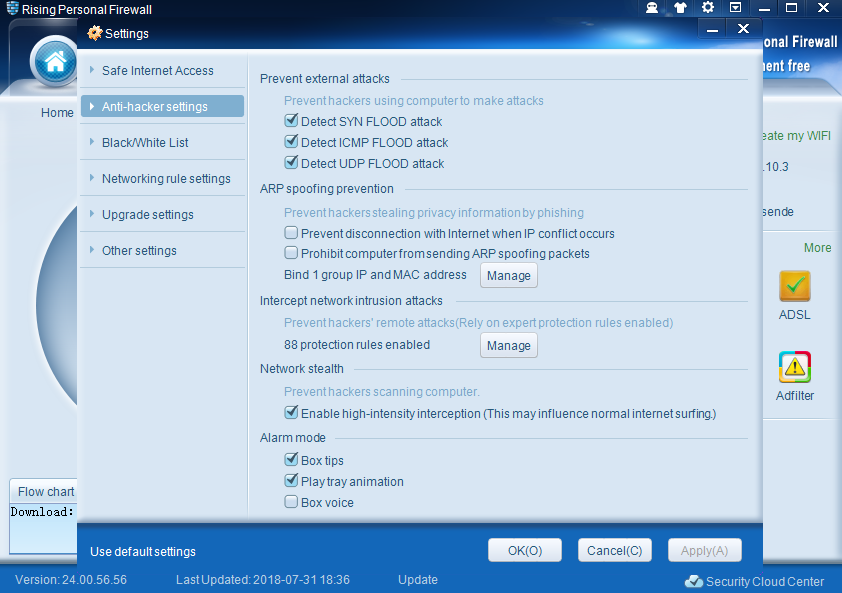The width and height of the screenshot is (842, 593).
Task: Expand arrow beside Black/White List
Action: click(x=92, y=142)
